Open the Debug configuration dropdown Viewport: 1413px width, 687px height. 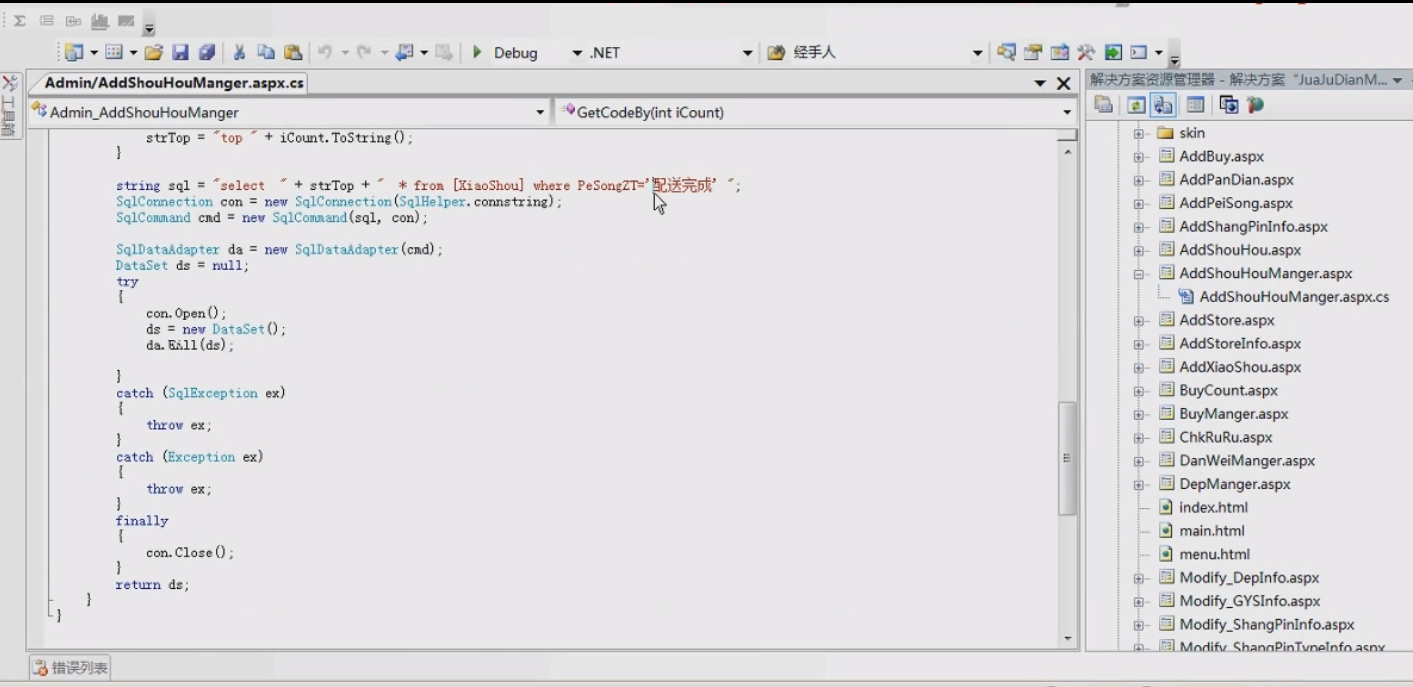[577, 53]
